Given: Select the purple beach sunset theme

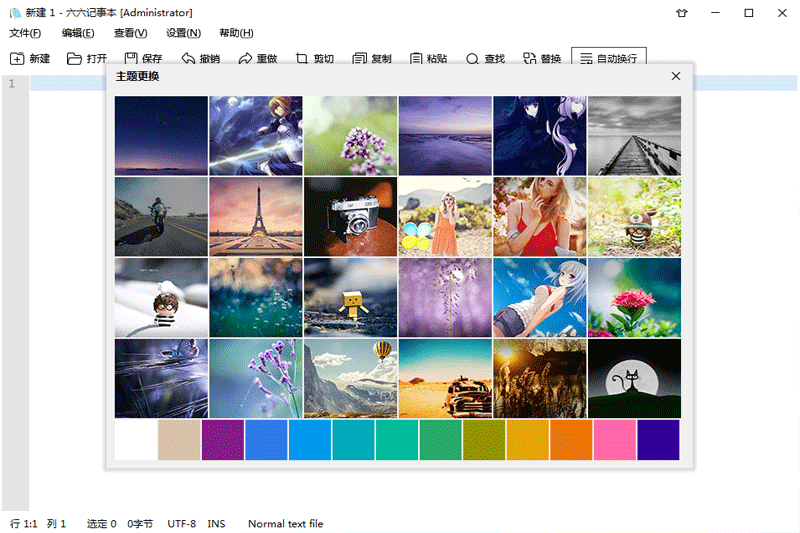Looking at the screenshot, I should 445,136.
